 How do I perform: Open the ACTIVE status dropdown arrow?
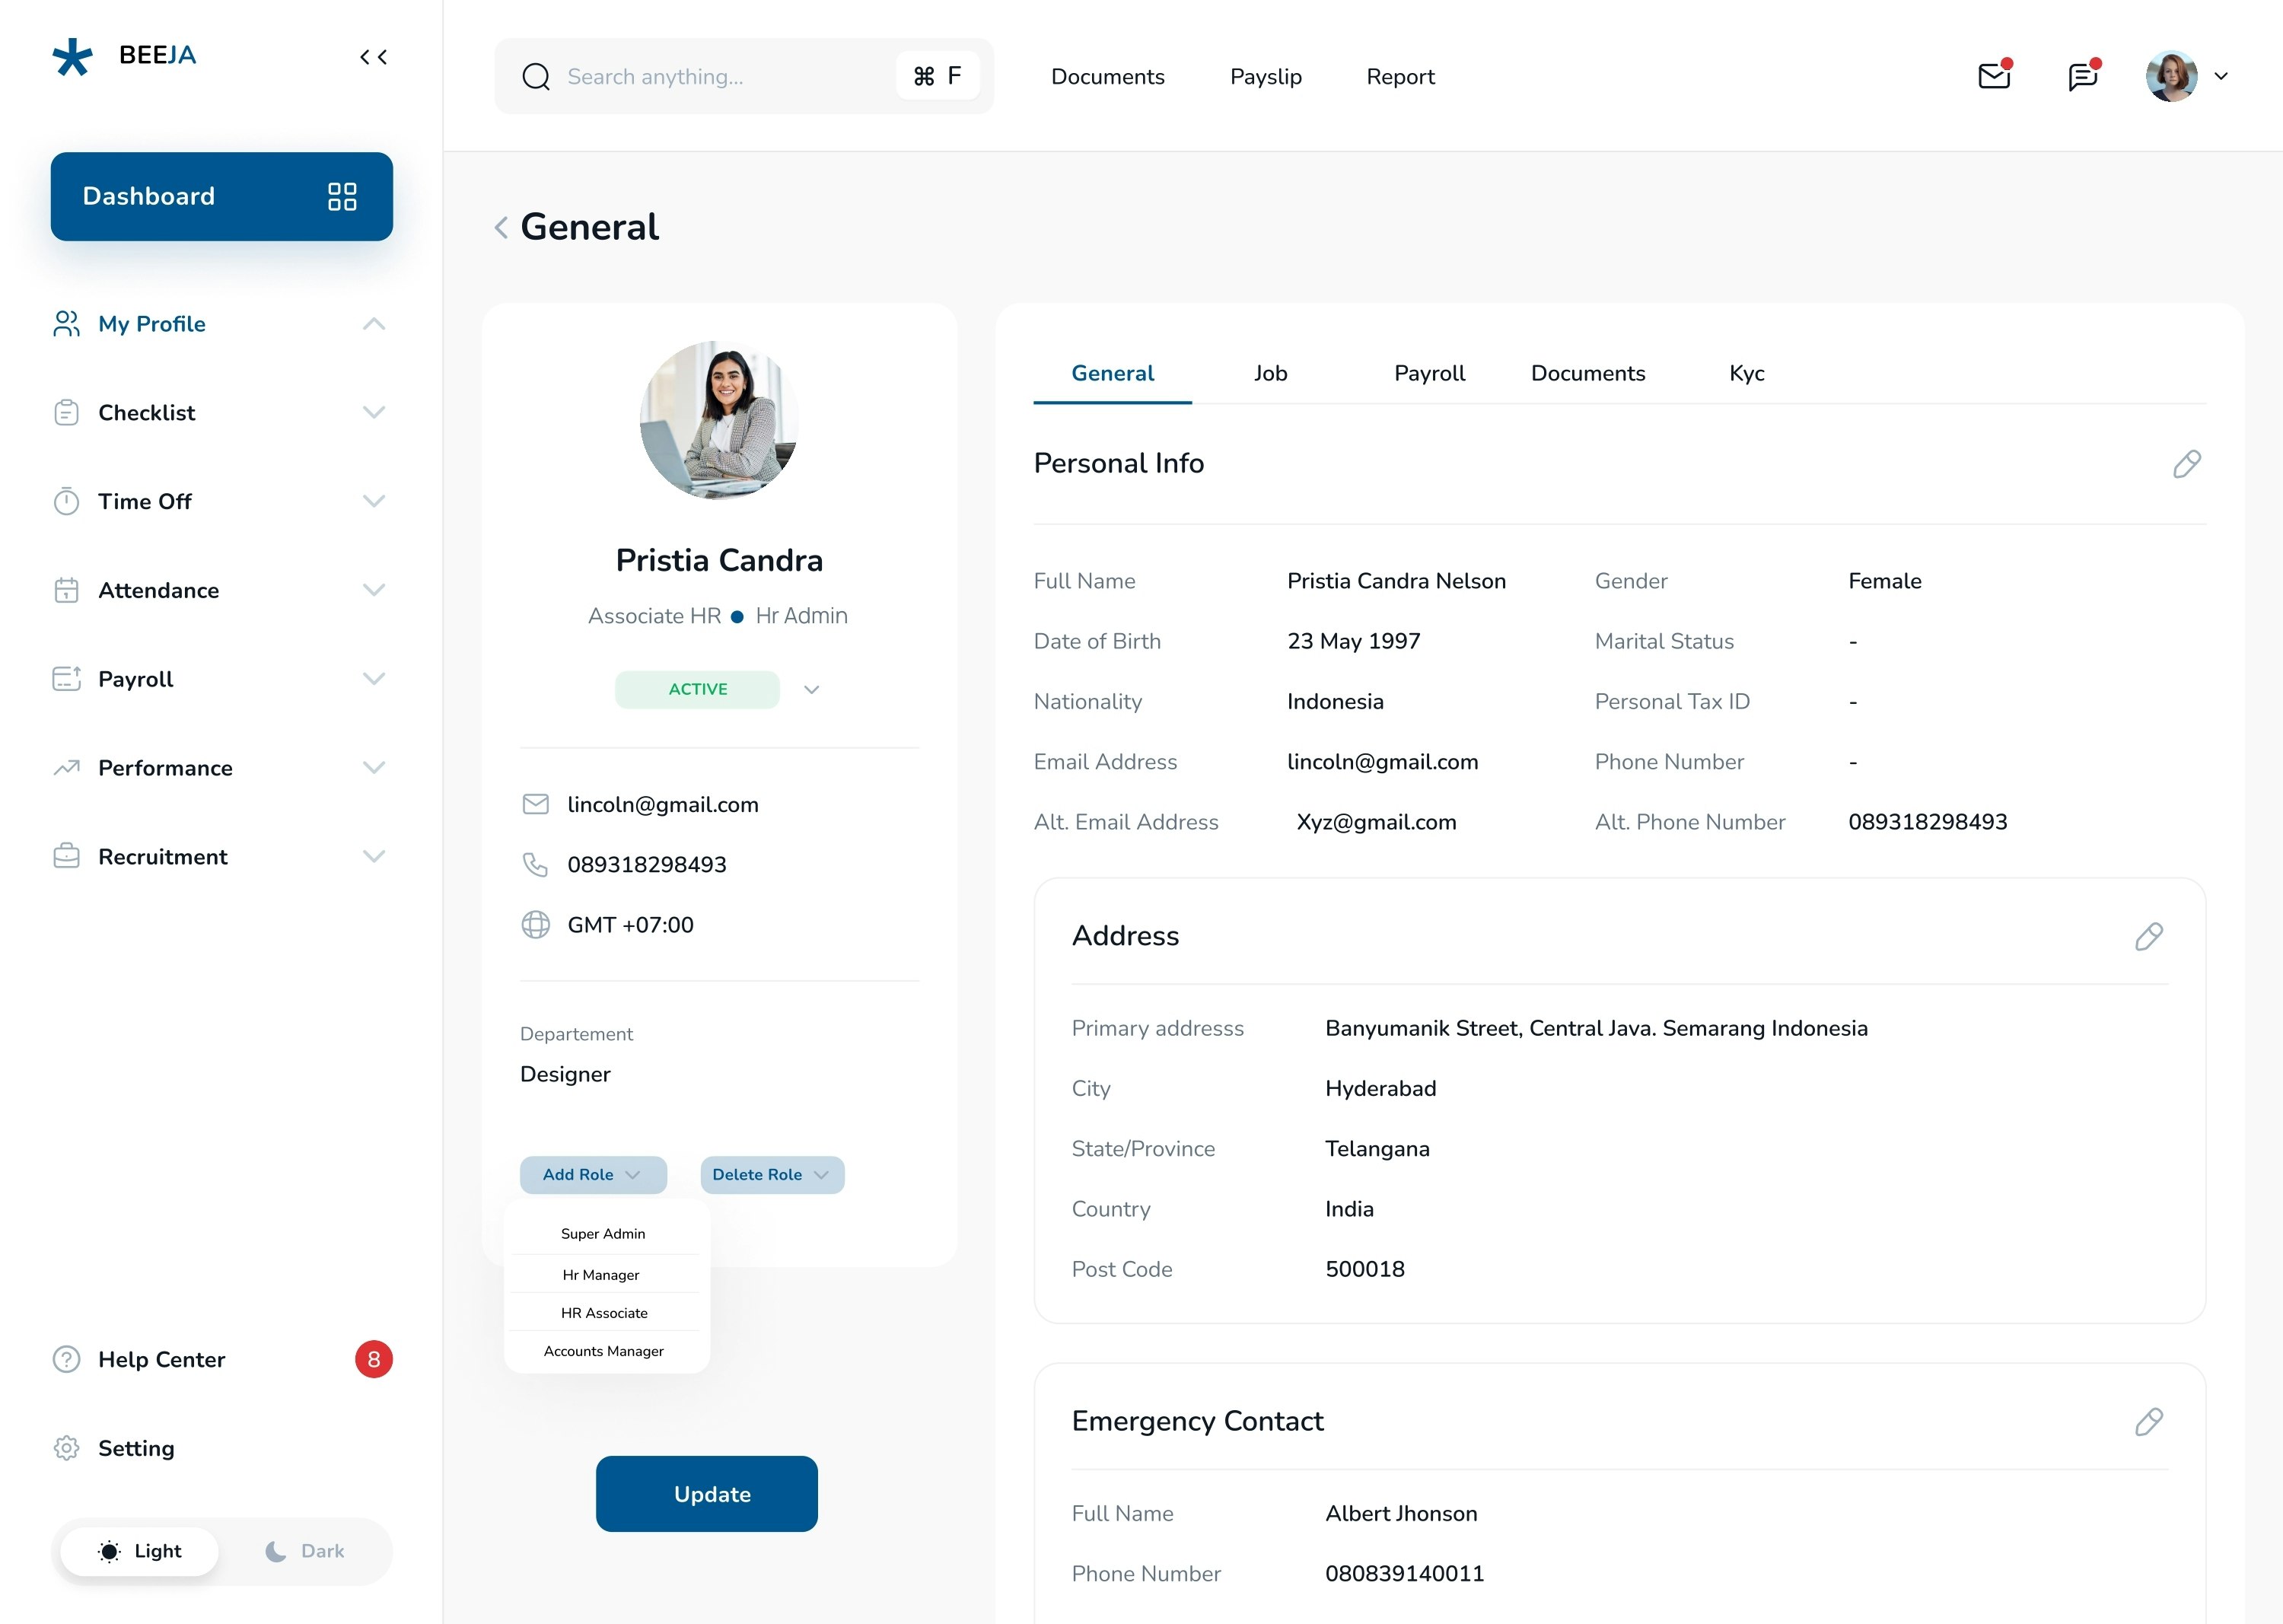pyautogui.click(x=812, y=690)
